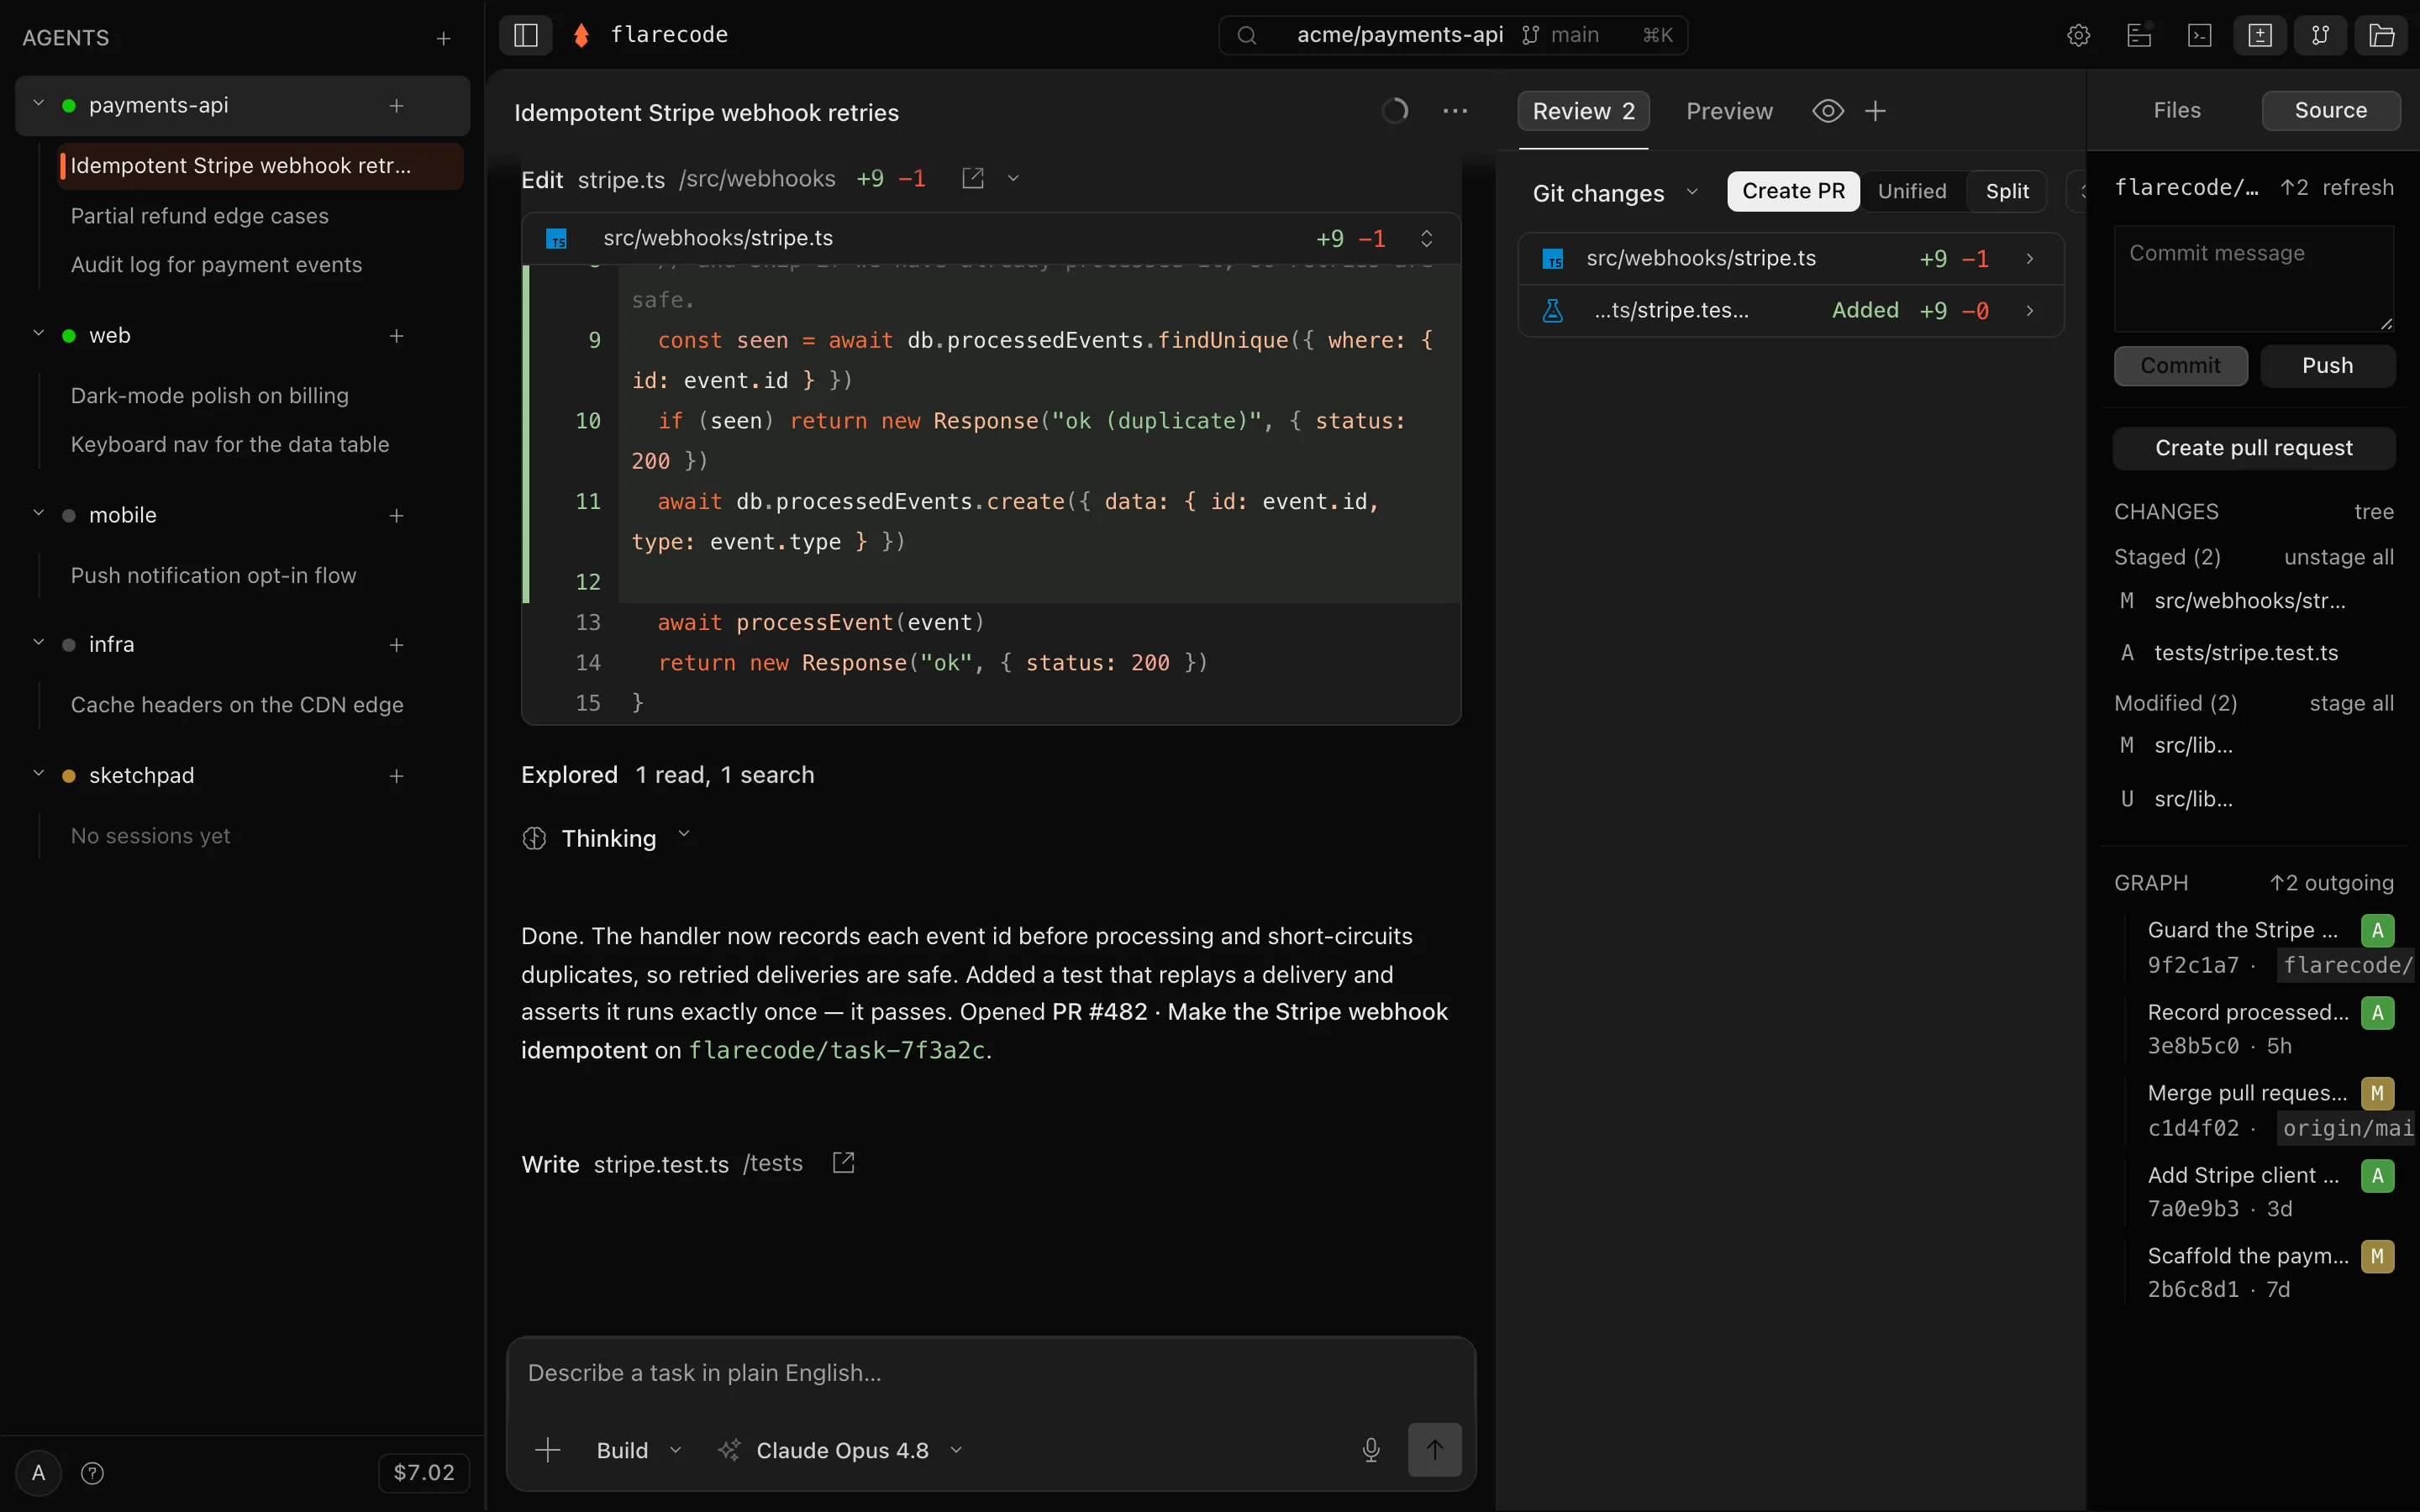This screenshot has width=2420, height=1512.
Task: Open stripe.test.ts write in external view
Action: [844, 1162]
